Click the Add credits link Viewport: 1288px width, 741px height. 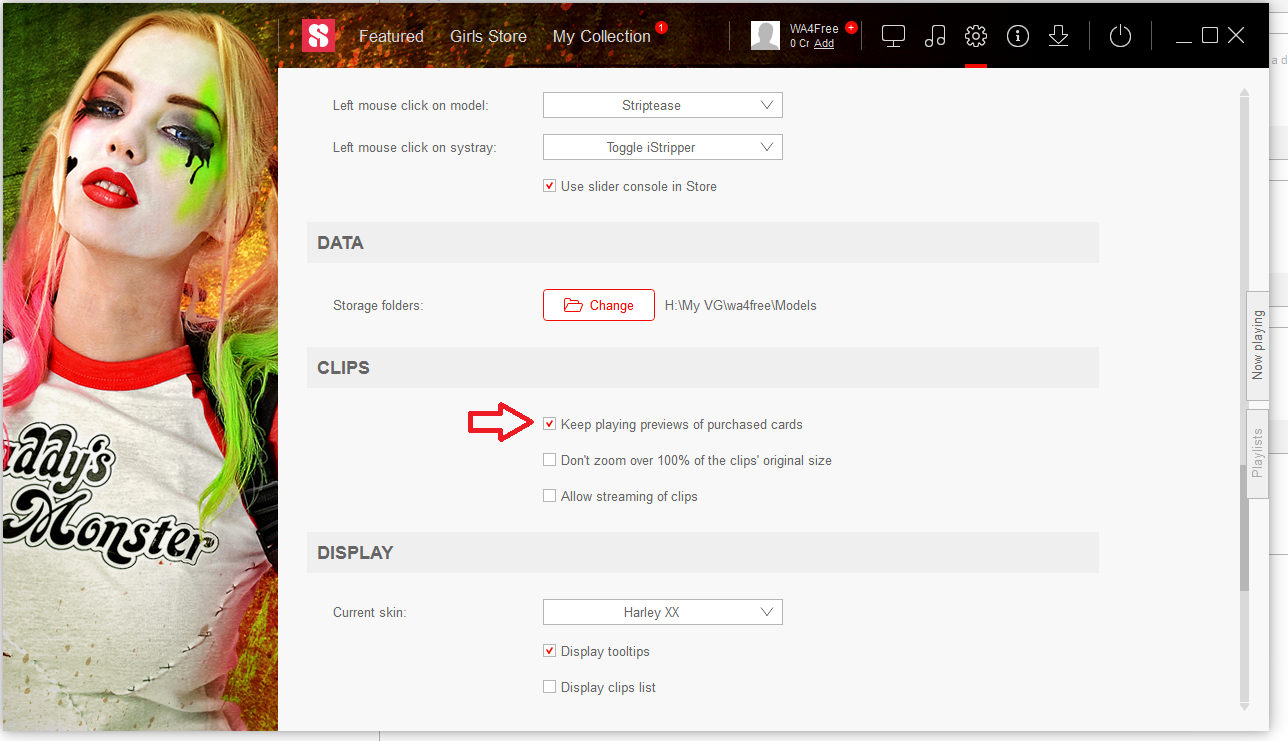point(824,44)
